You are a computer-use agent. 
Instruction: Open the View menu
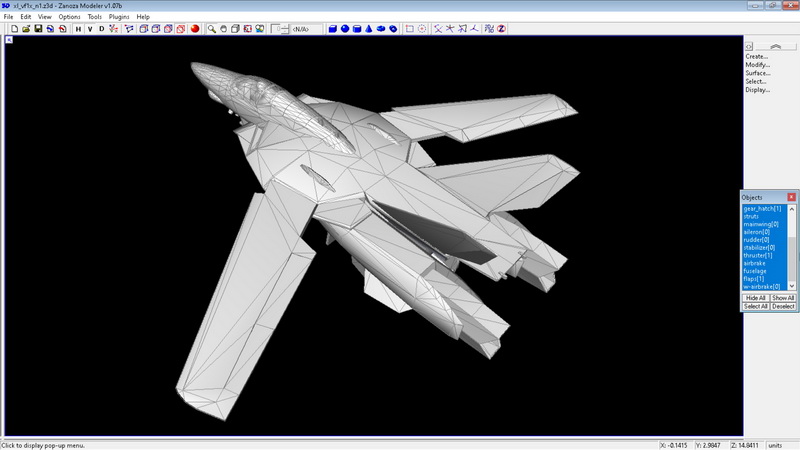pos(45,17)
